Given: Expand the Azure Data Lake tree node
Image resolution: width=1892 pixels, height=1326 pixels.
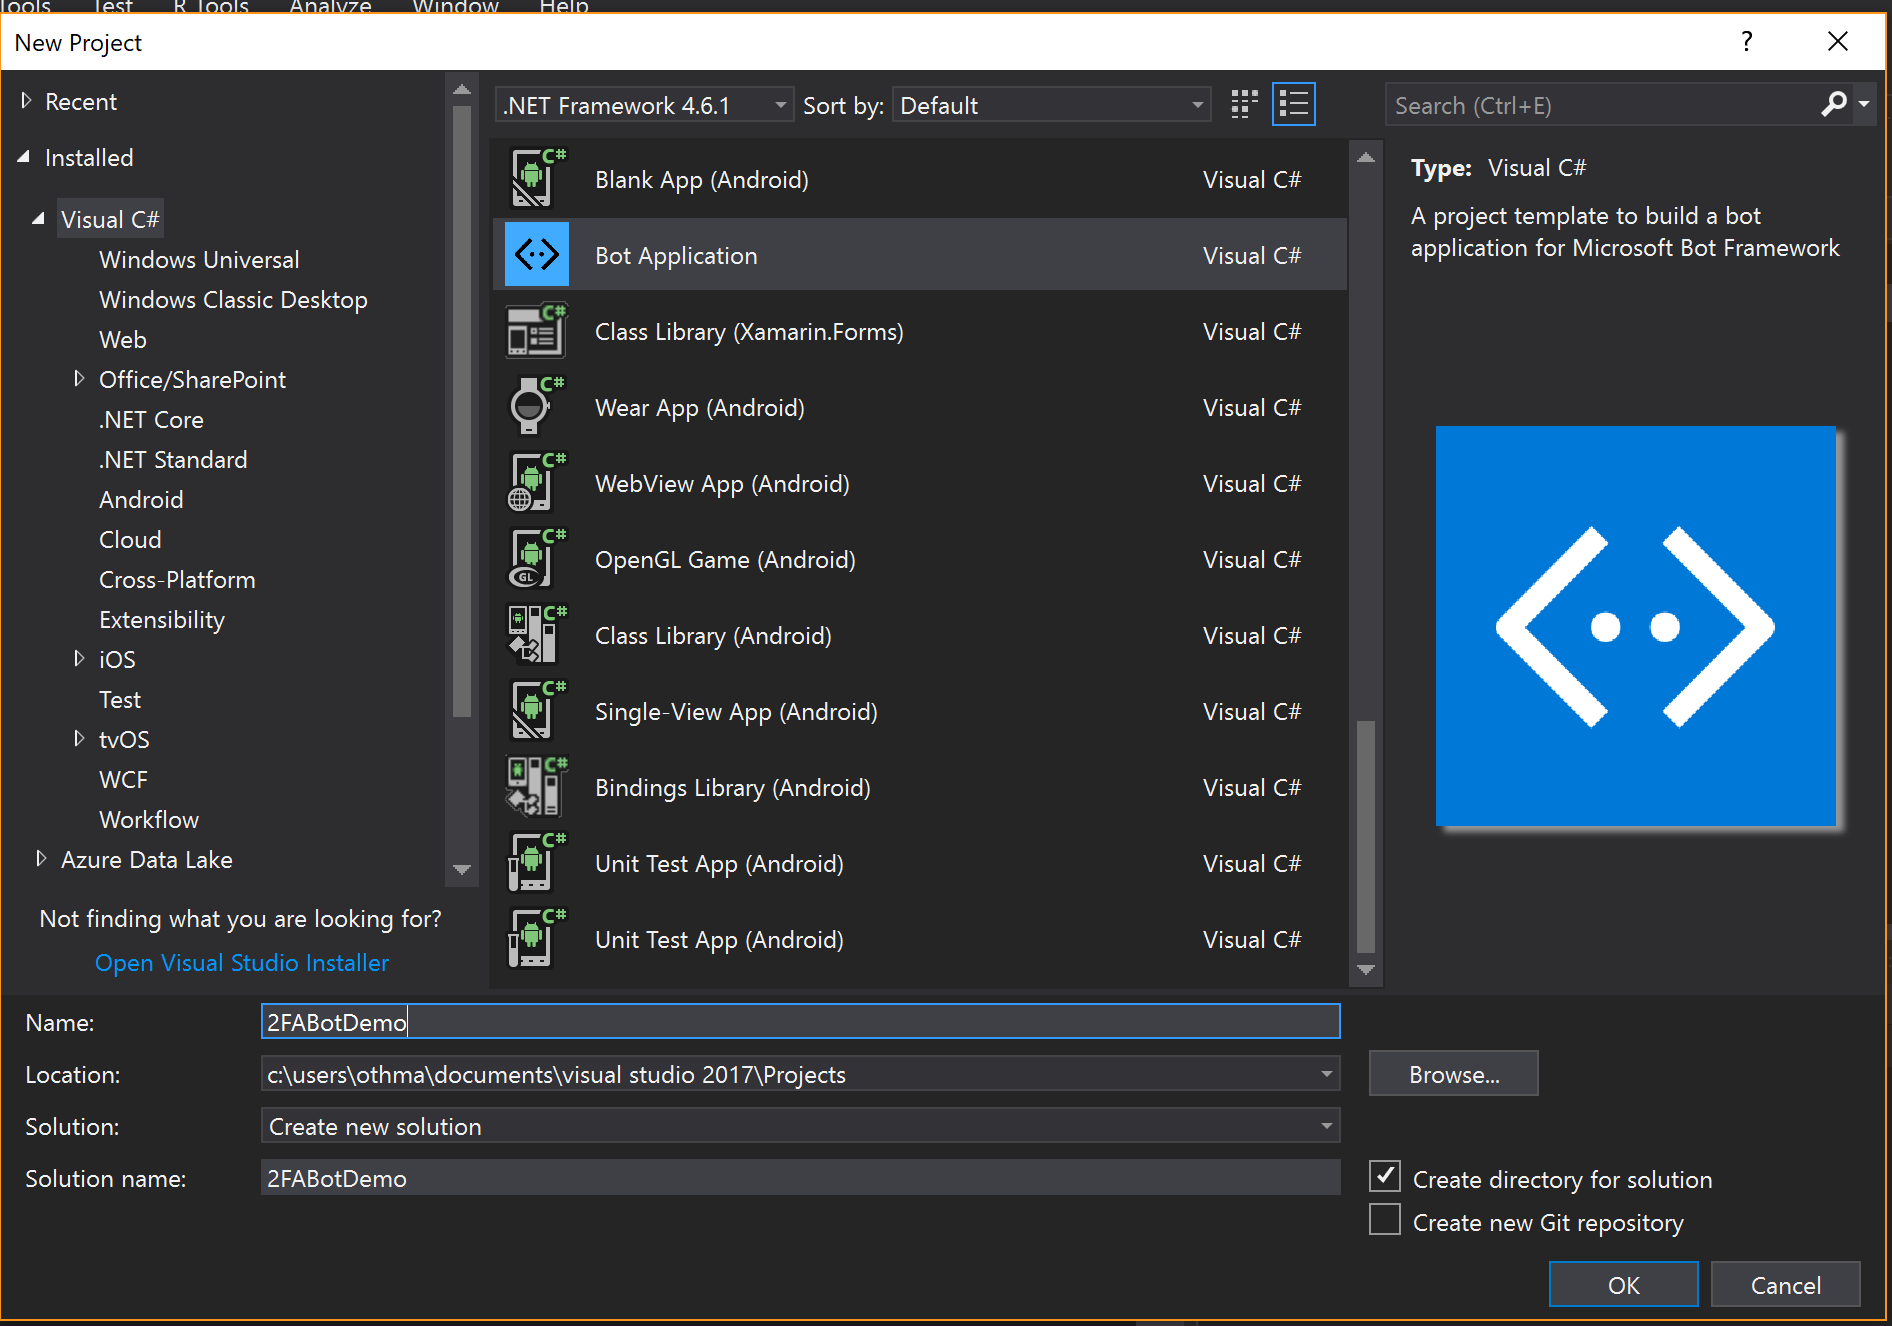Looking at the screenshot, I should (41, 858).
